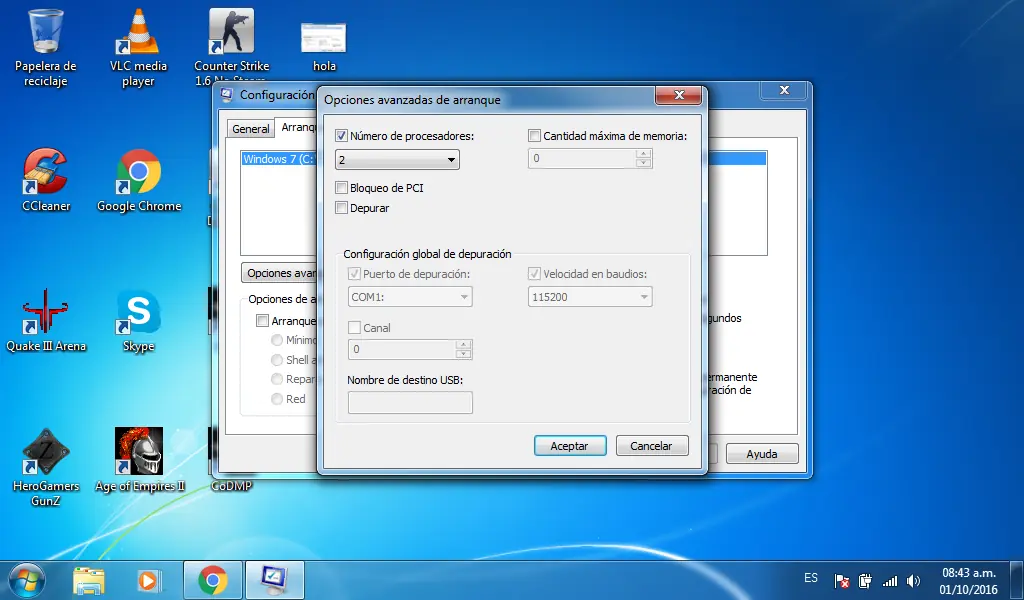Select the VLC media player shortcut
The image size is (1024, 600).
click(138, 48)
